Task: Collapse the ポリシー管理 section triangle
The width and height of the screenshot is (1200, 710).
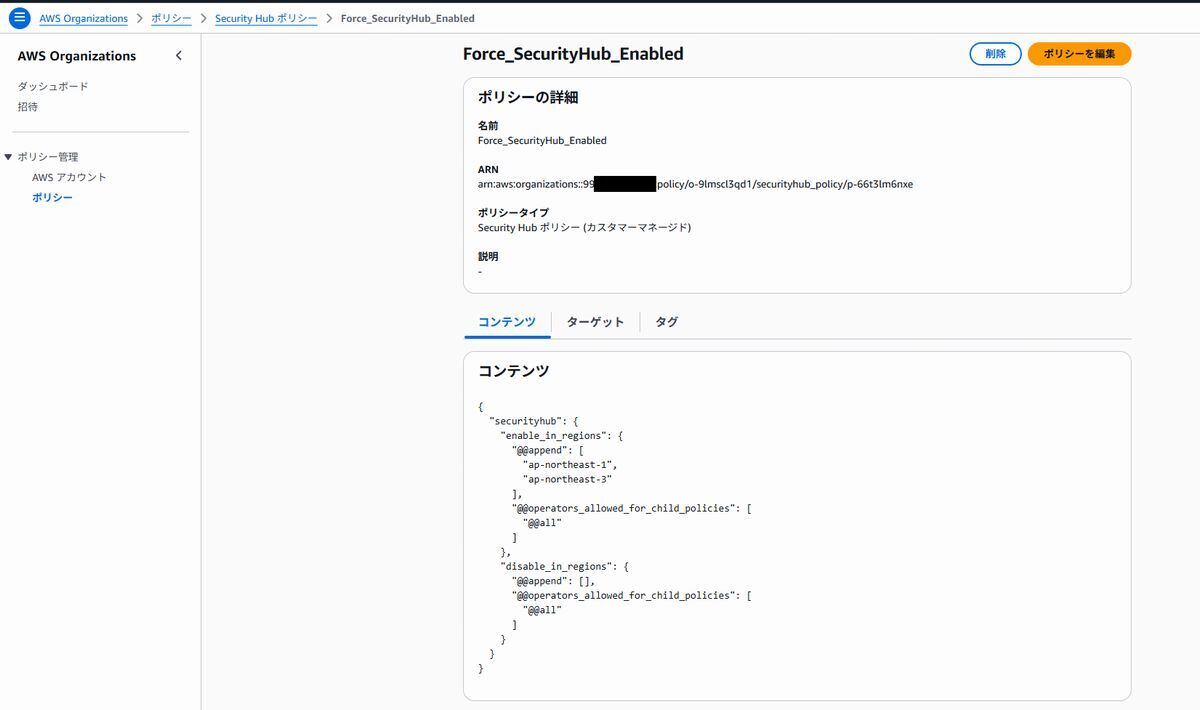Action: pyautogui.click(x=8, y=157)
